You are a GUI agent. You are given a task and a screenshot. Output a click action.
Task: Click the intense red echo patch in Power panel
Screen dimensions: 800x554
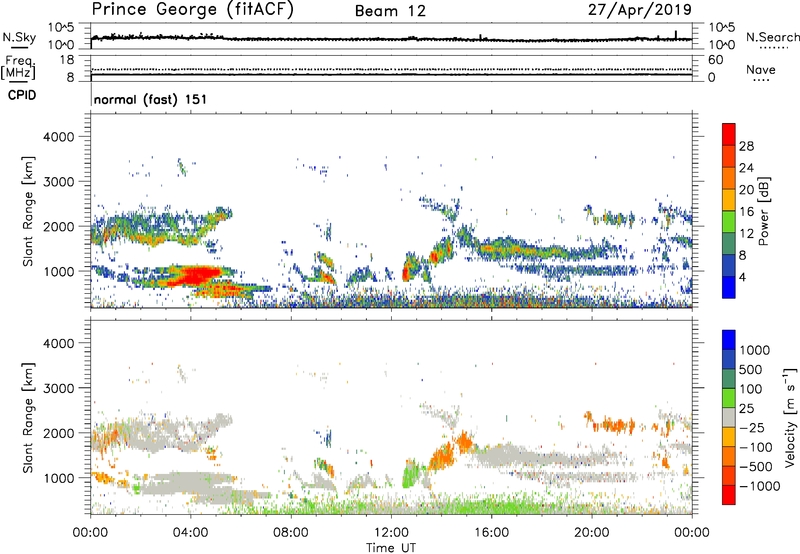pyautogui.click(x=196, y=276)
